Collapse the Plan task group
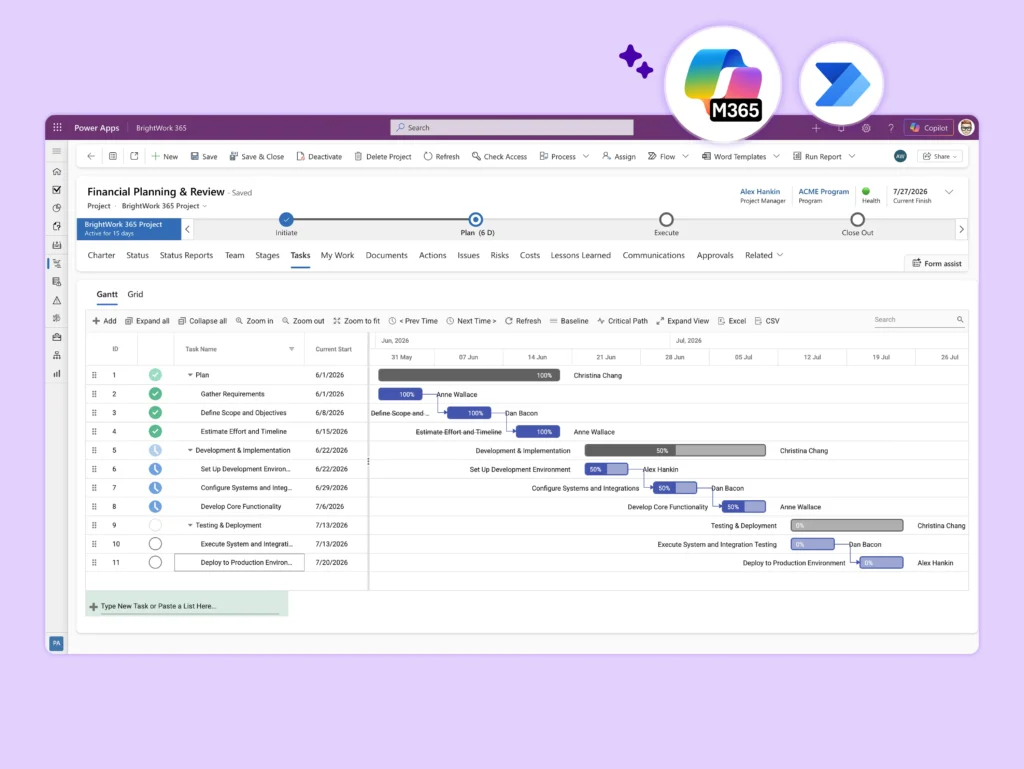Image resolution: width=1024 pixels, height=769 pixels. point(190,375)
